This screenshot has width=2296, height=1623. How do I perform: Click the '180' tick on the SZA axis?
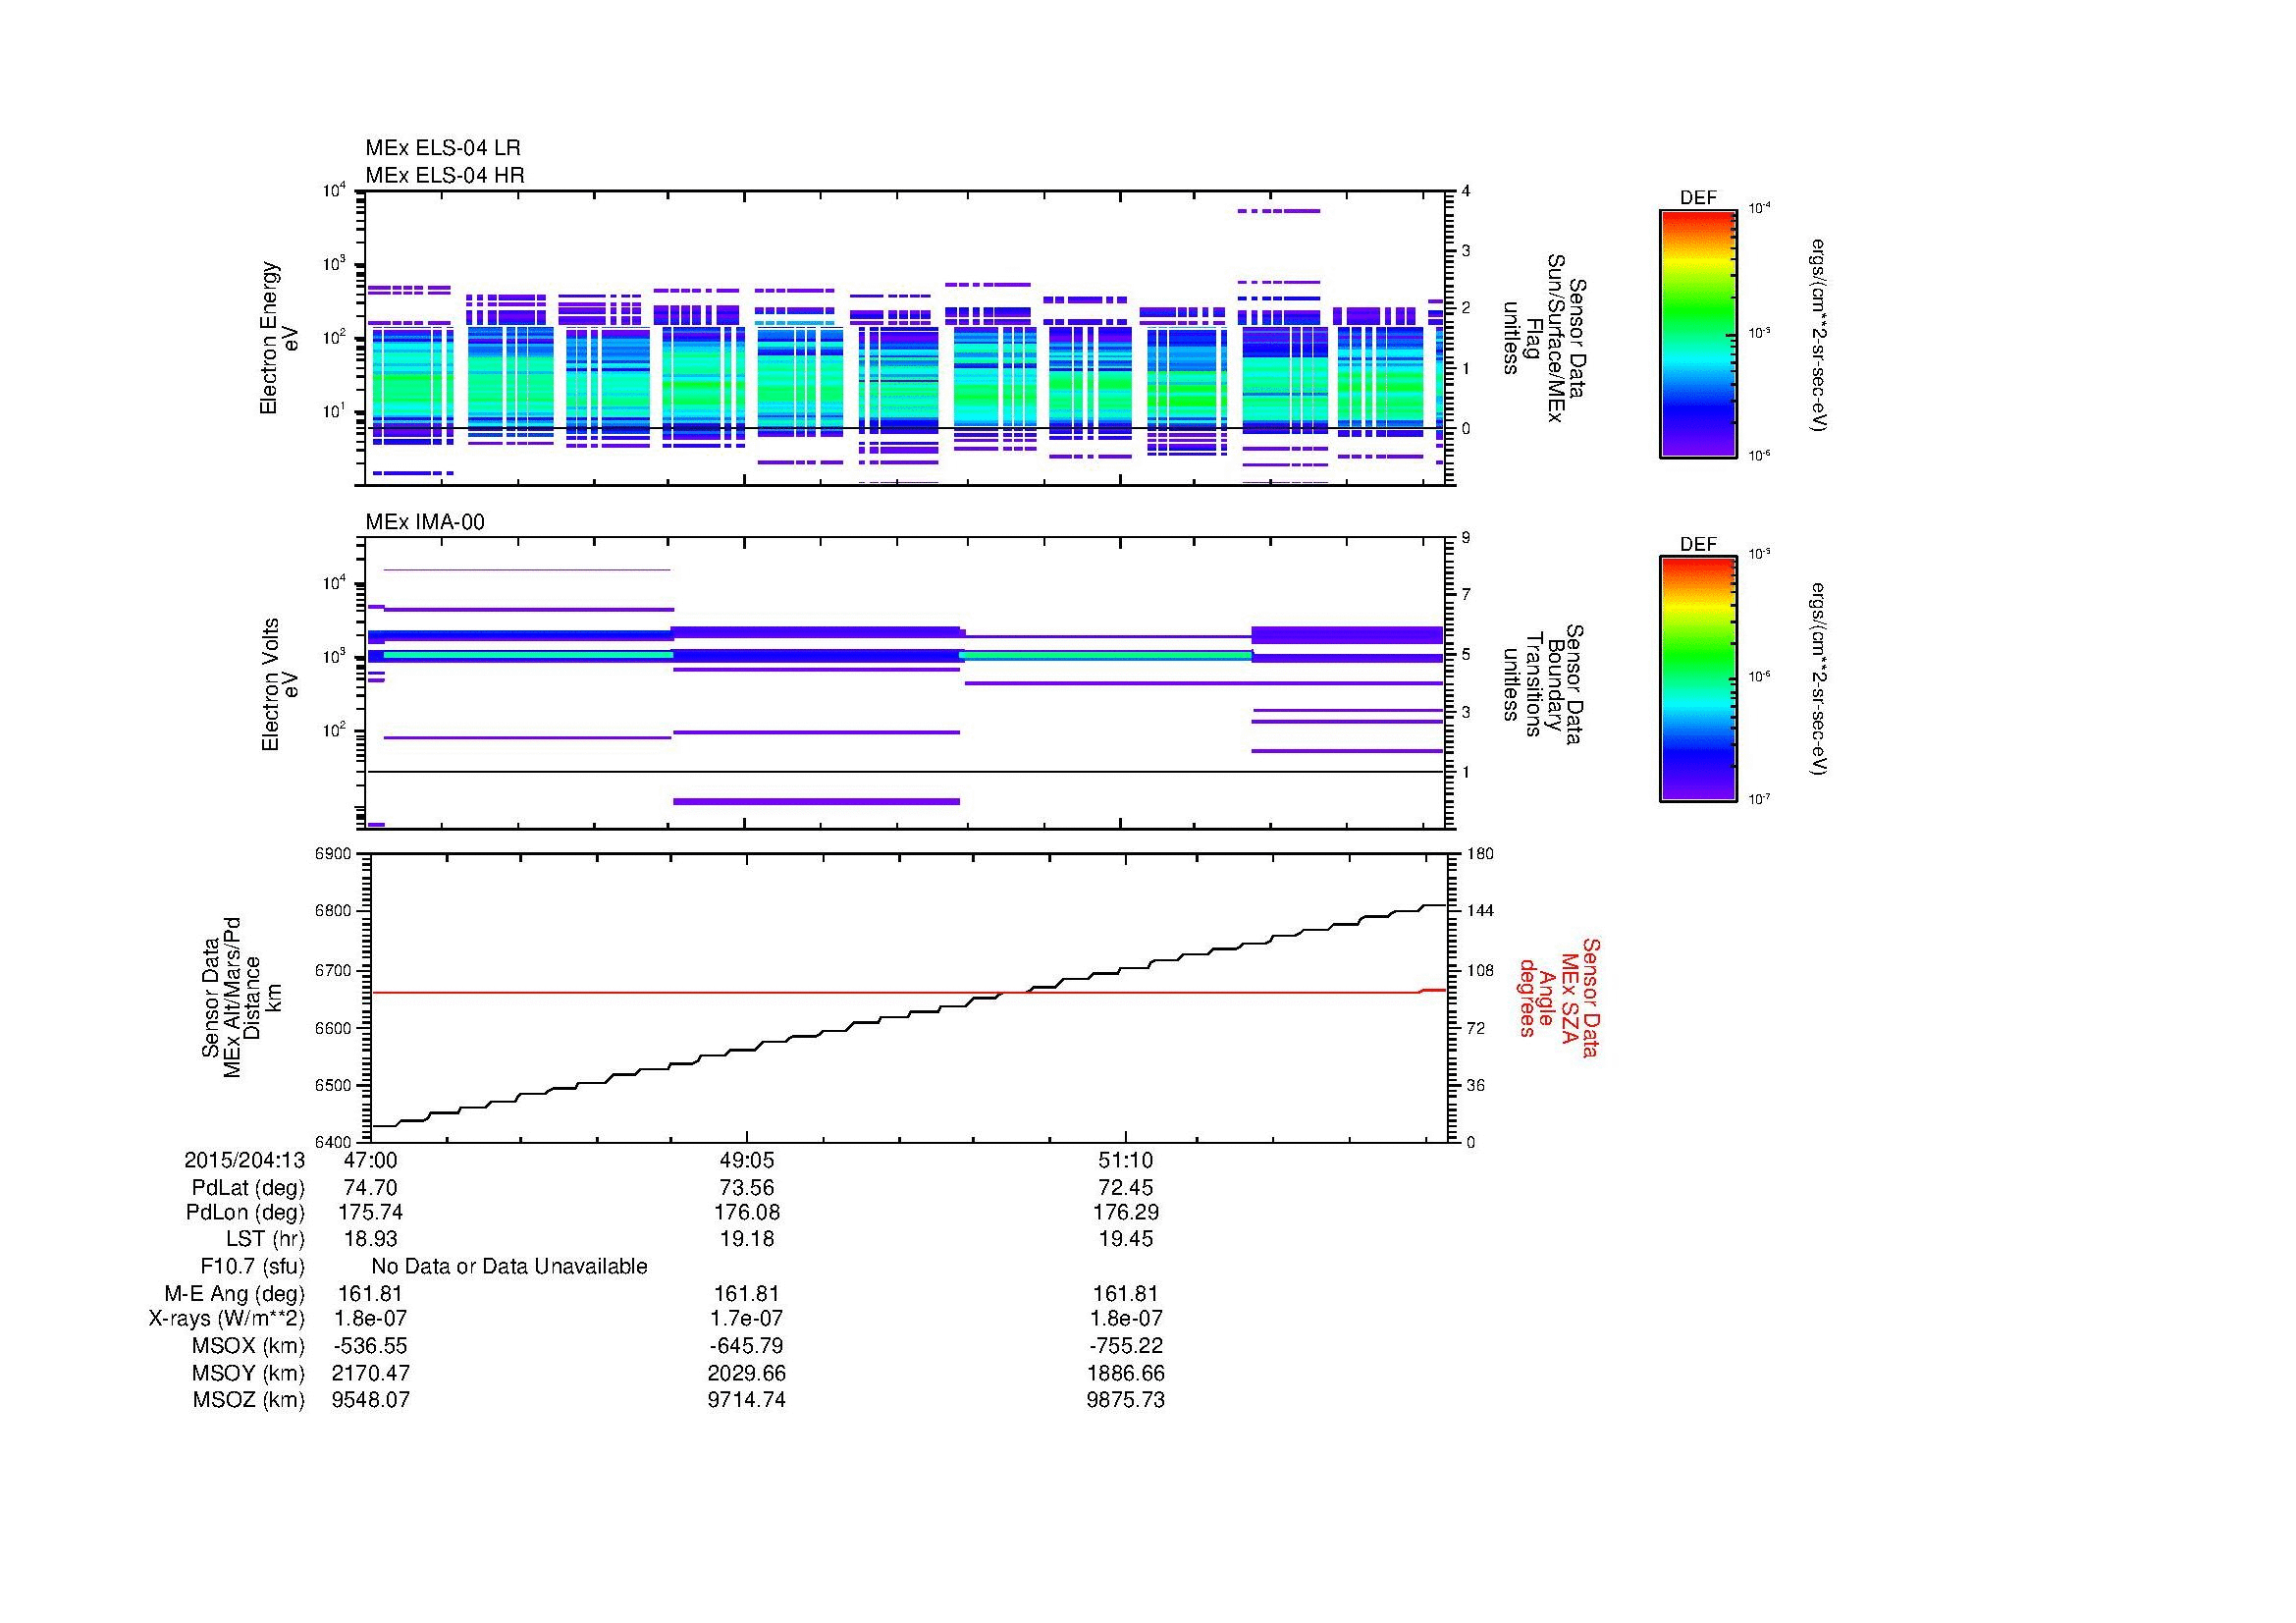(x=1480, y=854)
